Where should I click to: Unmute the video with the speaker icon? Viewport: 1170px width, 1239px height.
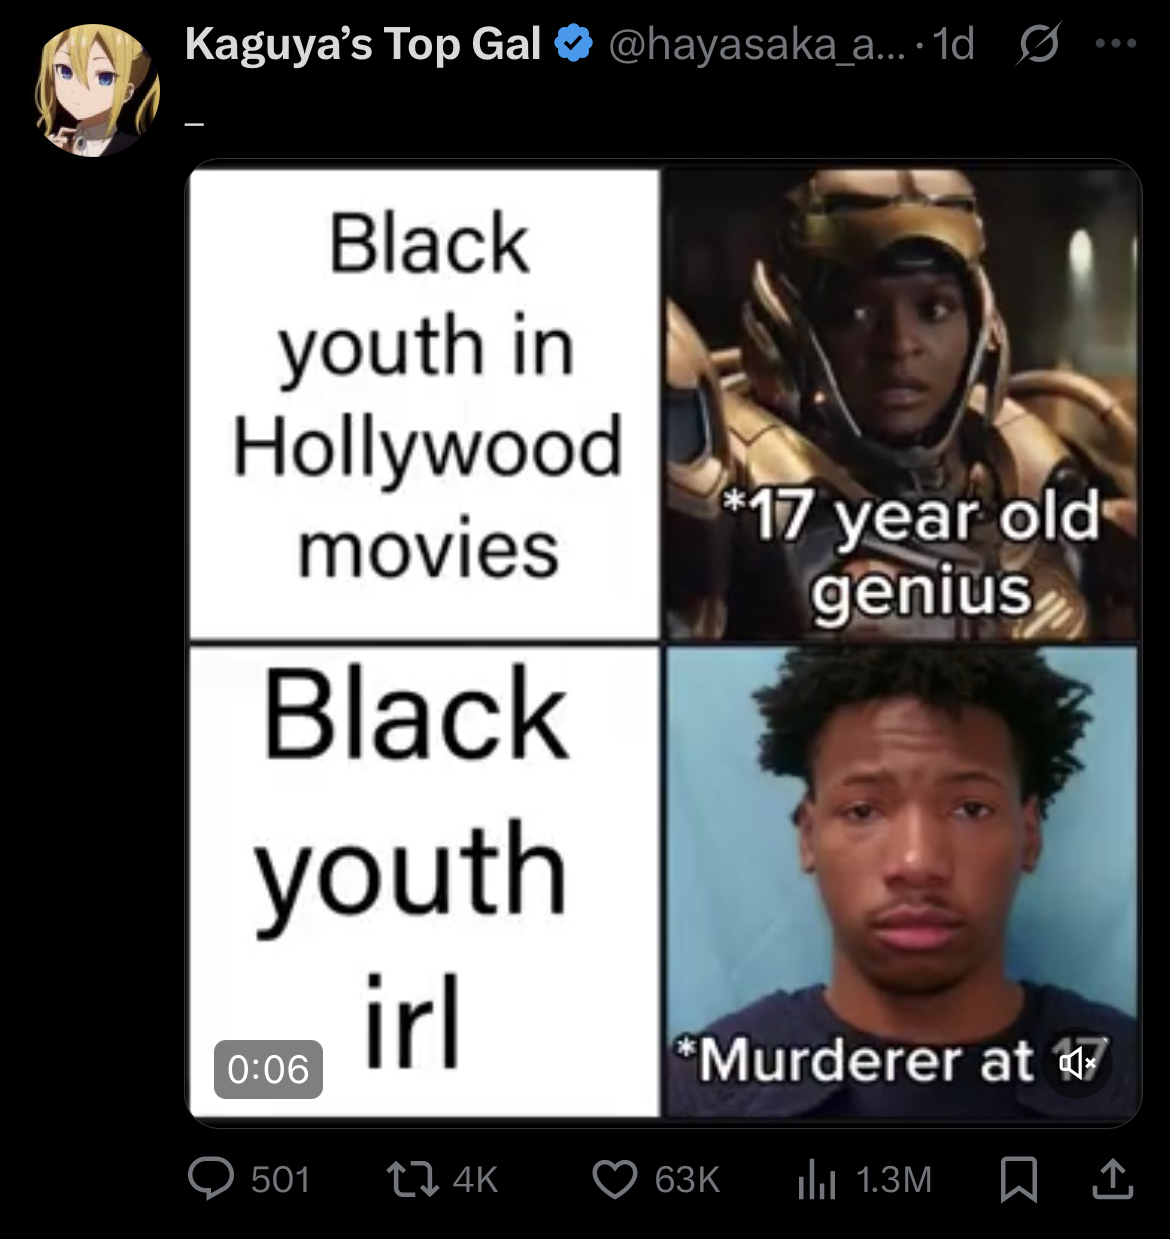click(x=1077, y=1062)
